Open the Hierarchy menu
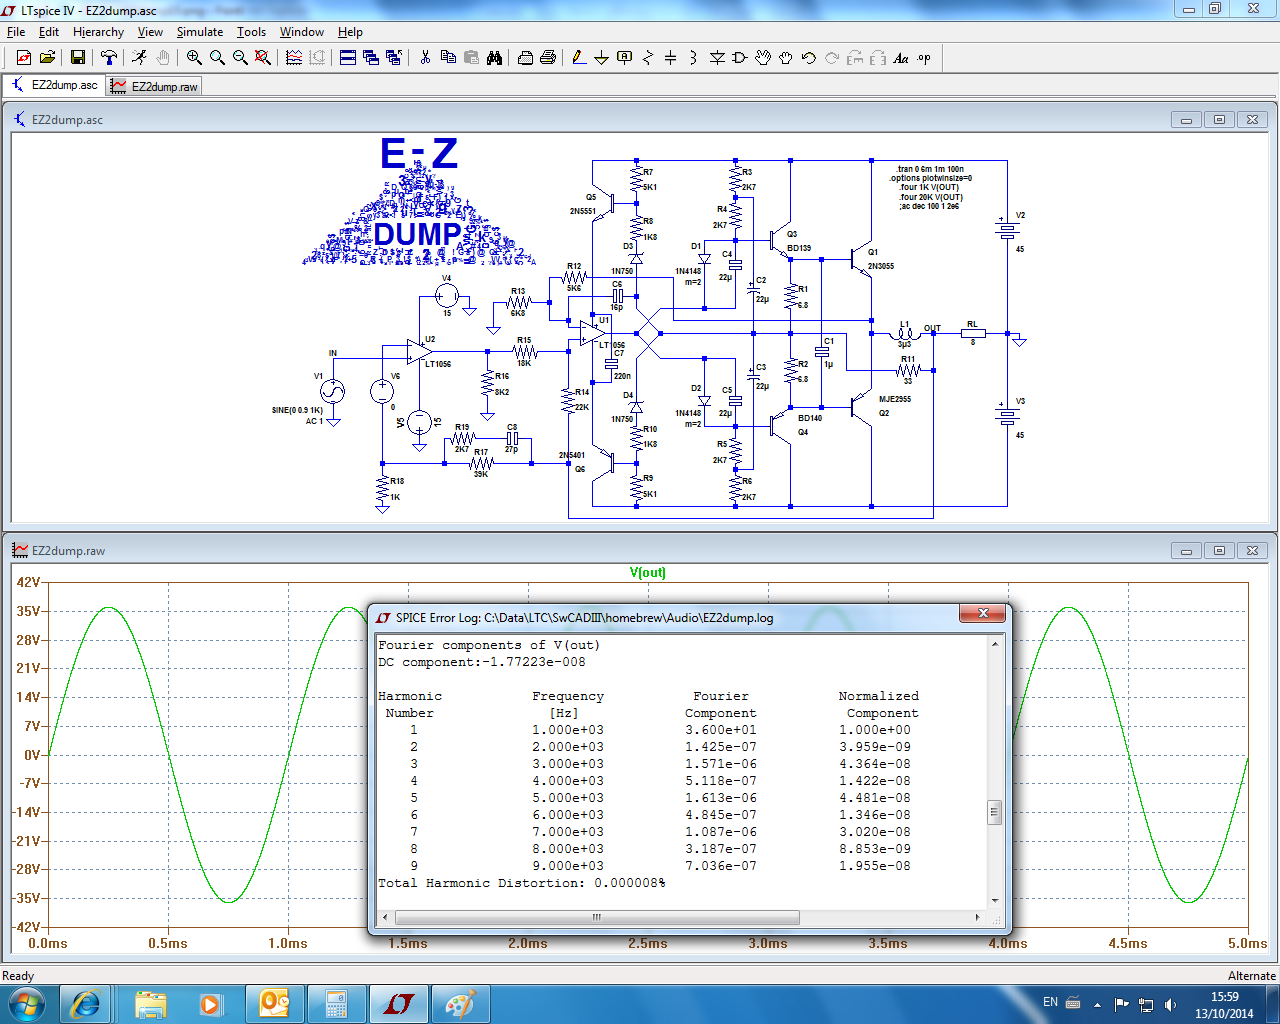Viewport: 1280px width, 1024px height. (x=98, y=32)
